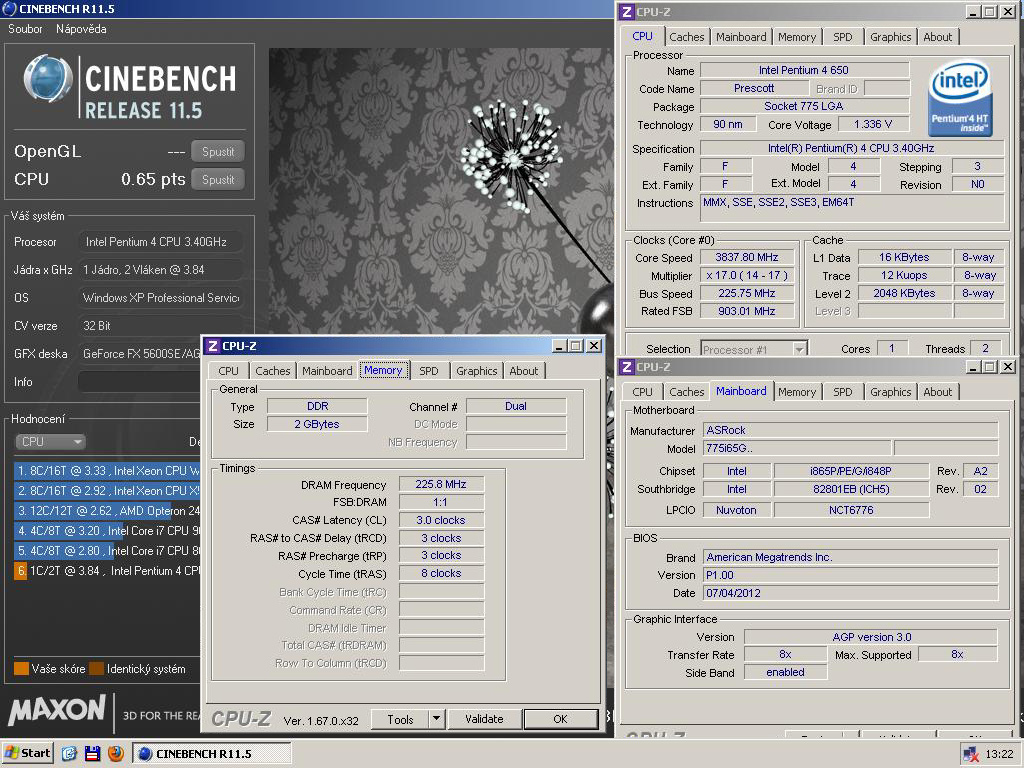Select ranking row 5 Intel Core i7 @ 2.80

(x=106, y=551)
